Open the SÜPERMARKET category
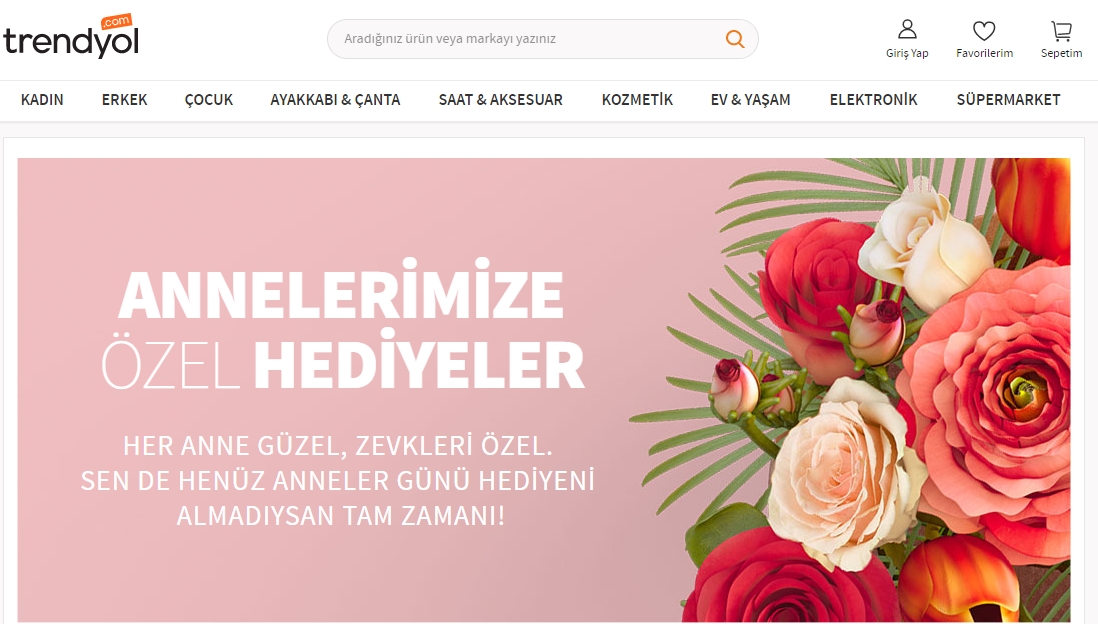Image resolution: width=1098 pixels, height=624 pixels. tap(1008, 100)
